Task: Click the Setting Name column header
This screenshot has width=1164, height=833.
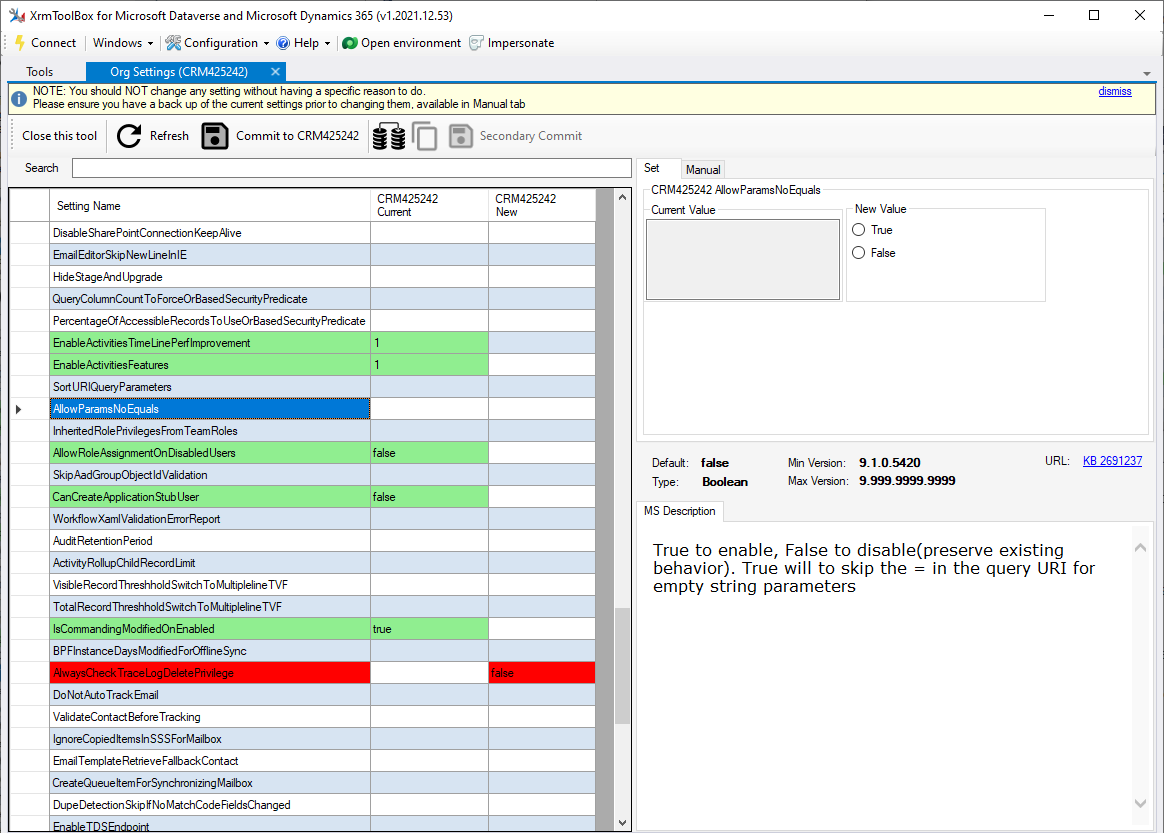Action: [210, 206]
